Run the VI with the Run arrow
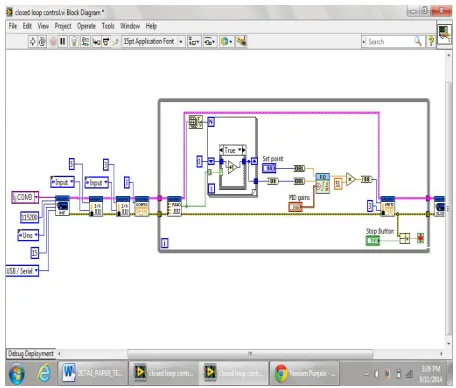 [32, 42]
